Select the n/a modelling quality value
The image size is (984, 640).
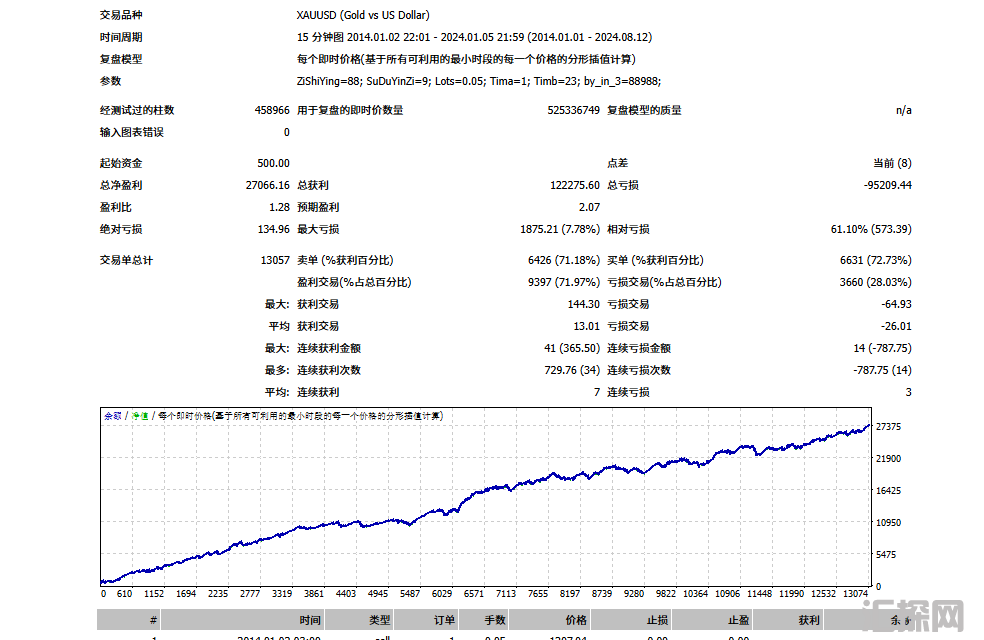tap(903, 110)
